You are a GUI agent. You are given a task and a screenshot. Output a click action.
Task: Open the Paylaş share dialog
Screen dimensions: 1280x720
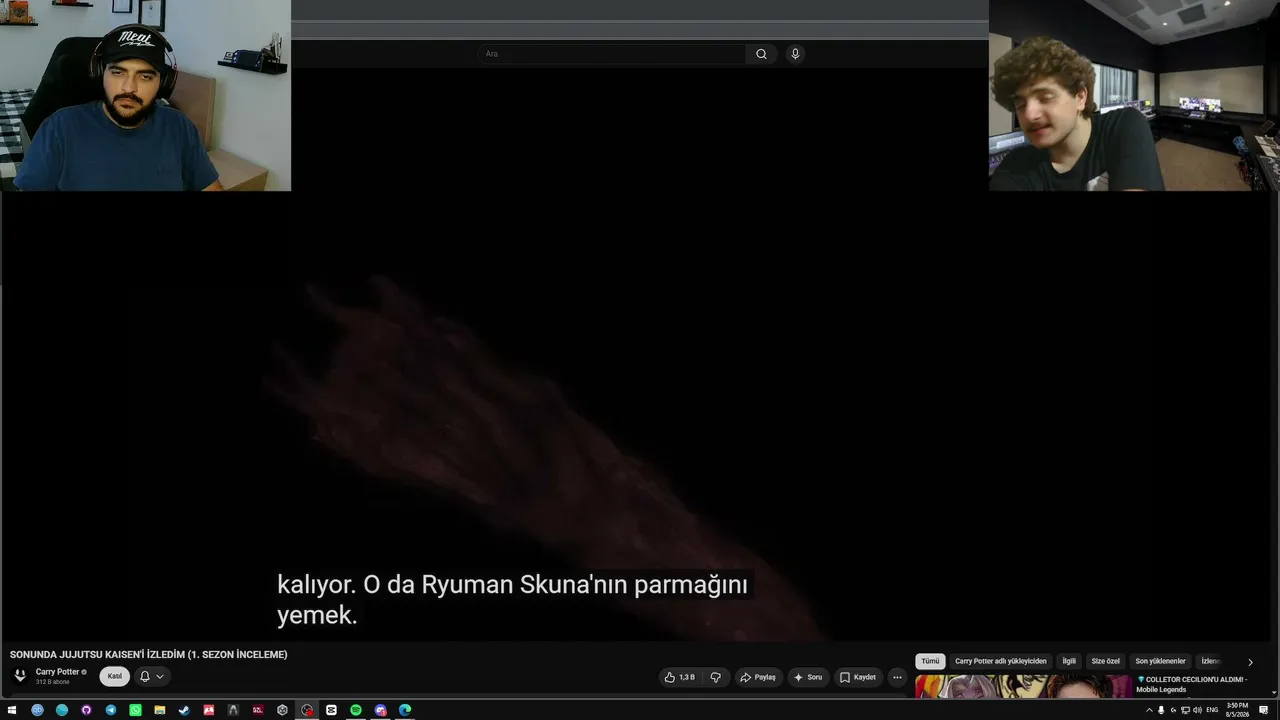(758, 677)
